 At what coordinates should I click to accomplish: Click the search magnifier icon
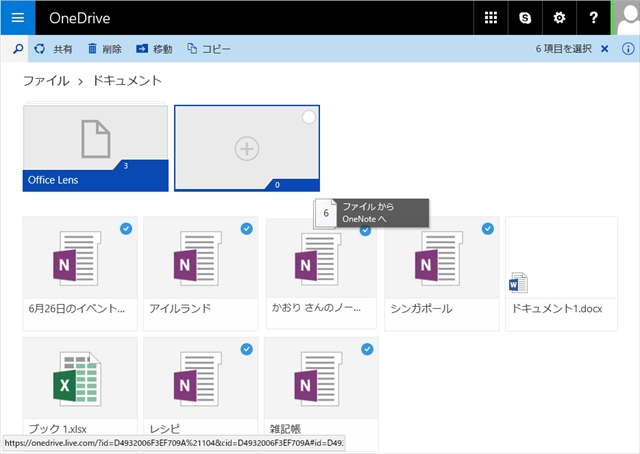pyautogui.click(x=18, y=49)
